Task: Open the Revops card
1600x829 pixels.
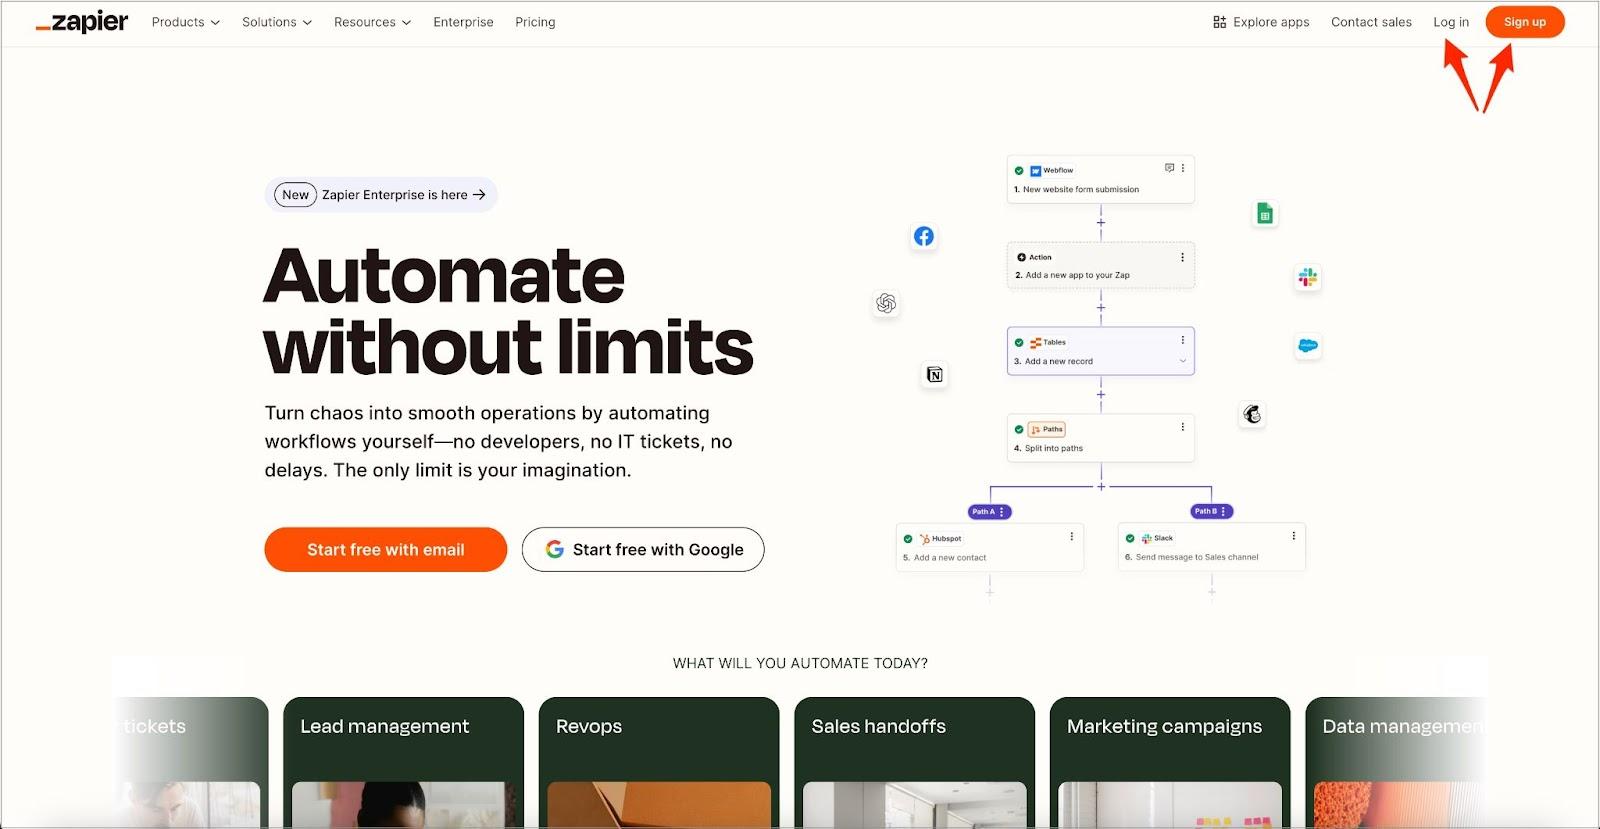Action: pos(659,762)
